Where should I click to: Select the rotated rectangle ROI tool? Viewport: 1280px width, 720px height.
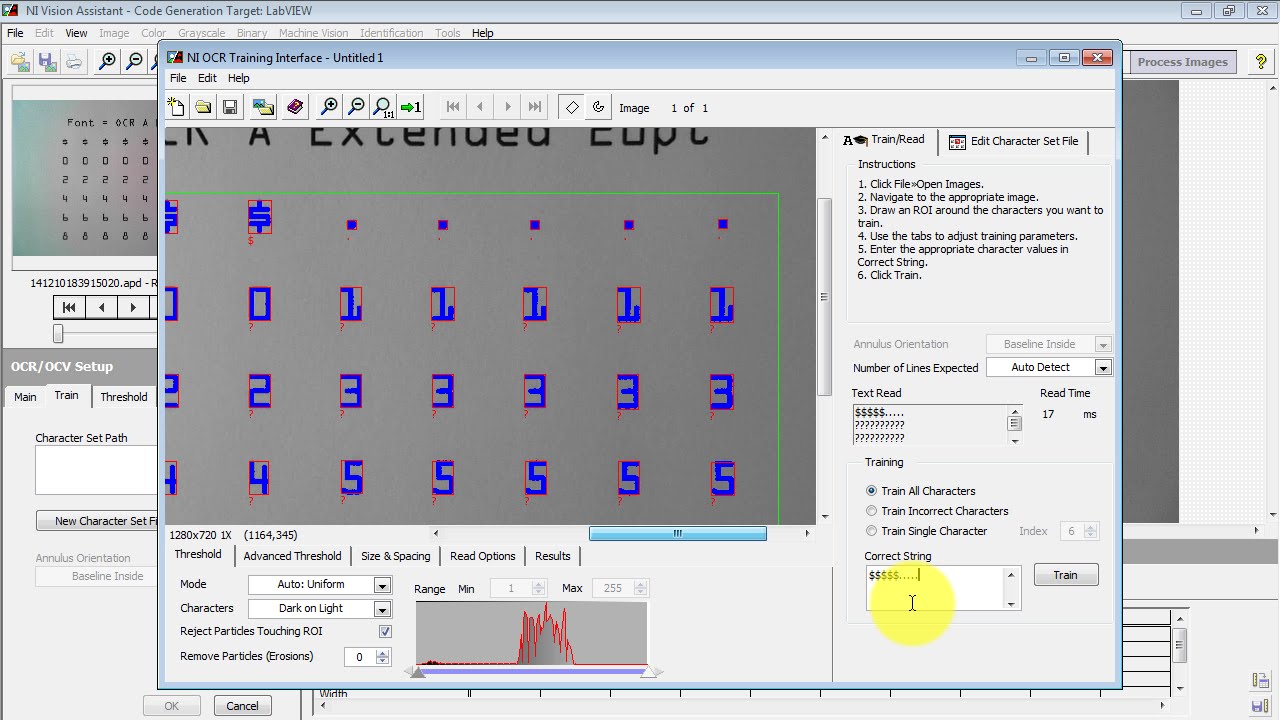(x=572, y=107)
